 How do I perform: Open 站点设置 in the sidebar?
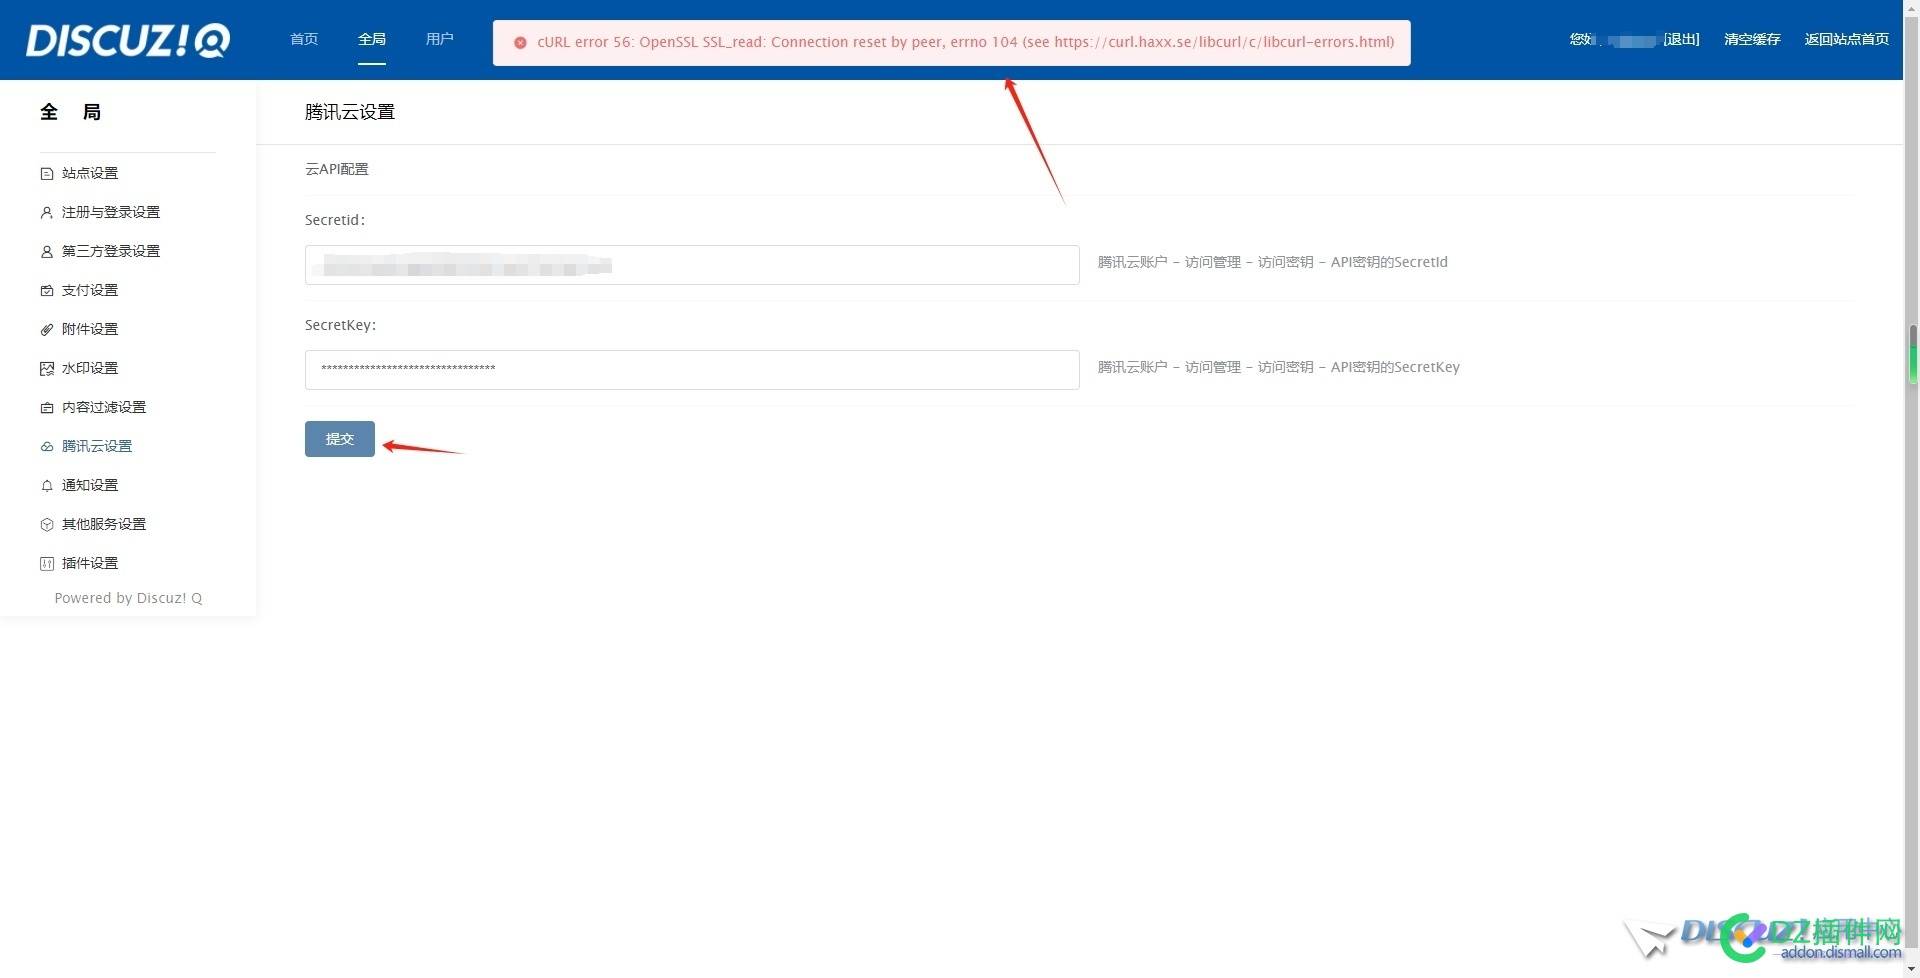point(90,173)
